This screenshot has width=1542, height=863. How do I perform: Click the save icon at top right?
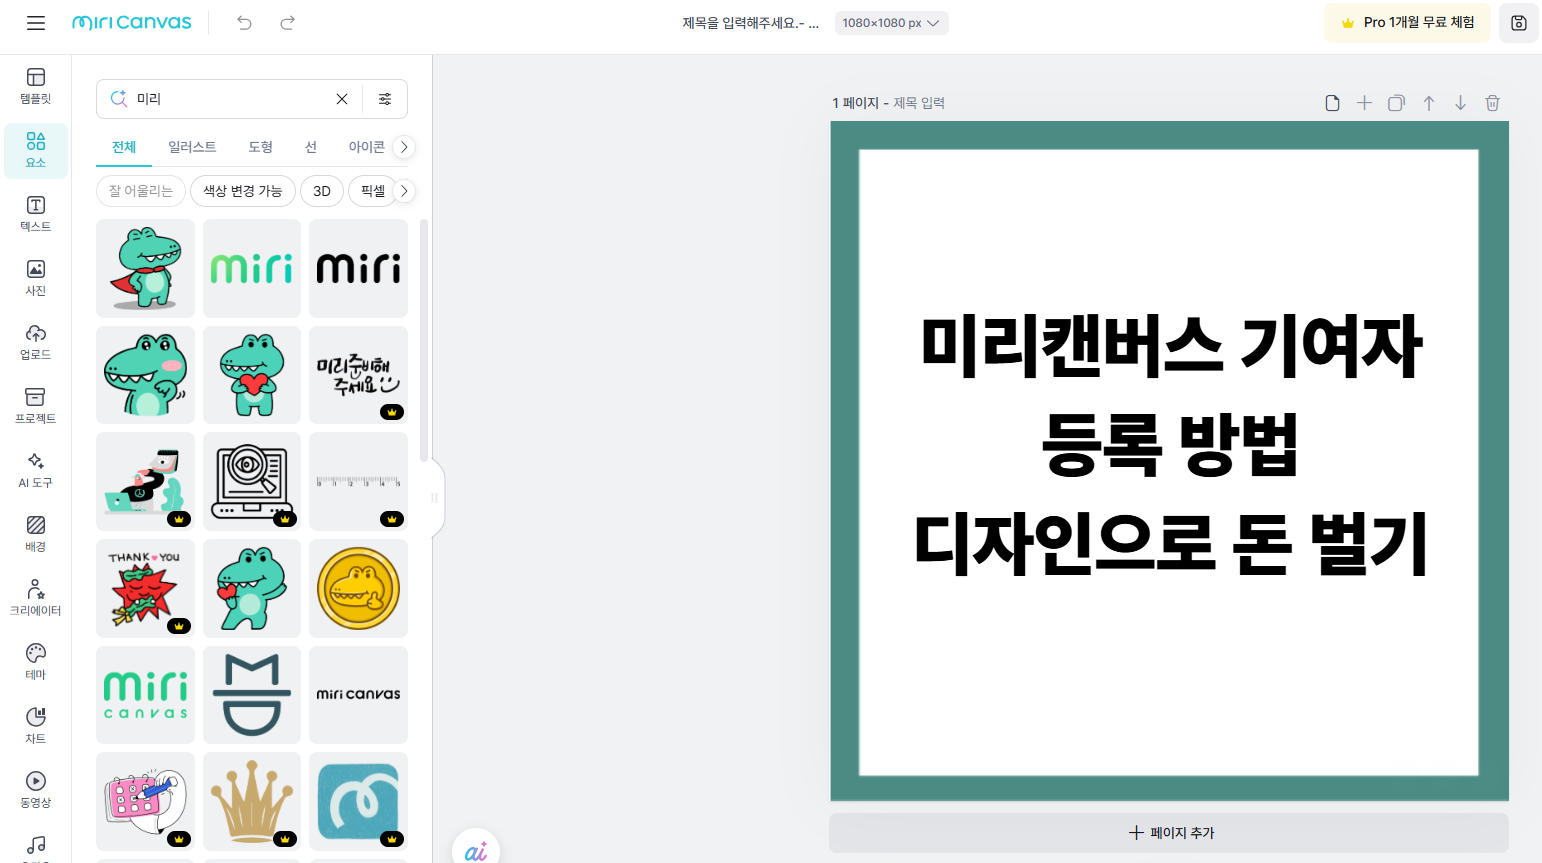pos(1519,23)
